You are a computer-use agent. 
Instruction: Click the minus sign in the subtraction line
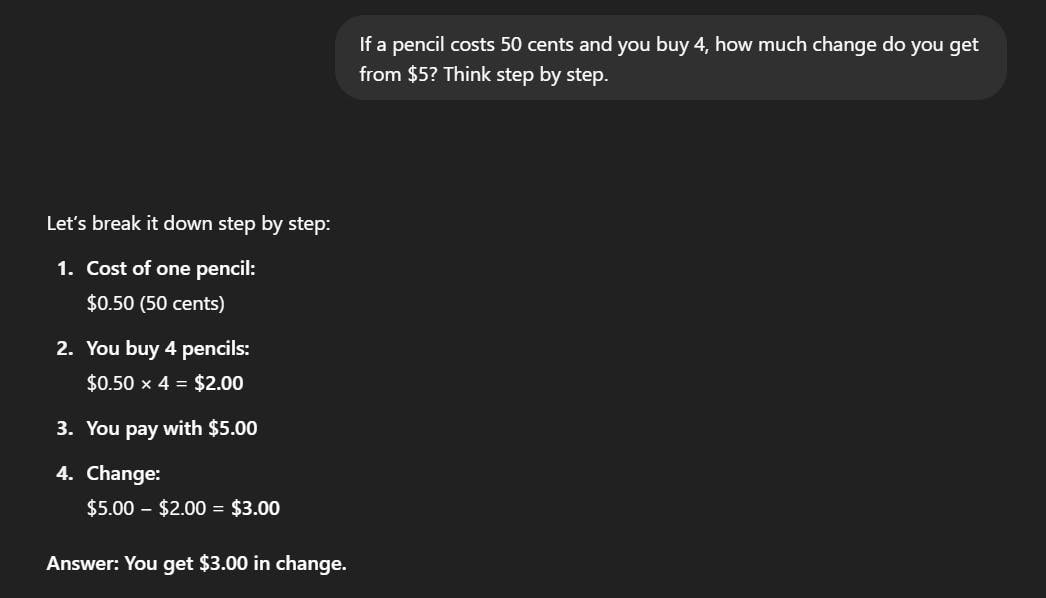[x=146, y=508]
